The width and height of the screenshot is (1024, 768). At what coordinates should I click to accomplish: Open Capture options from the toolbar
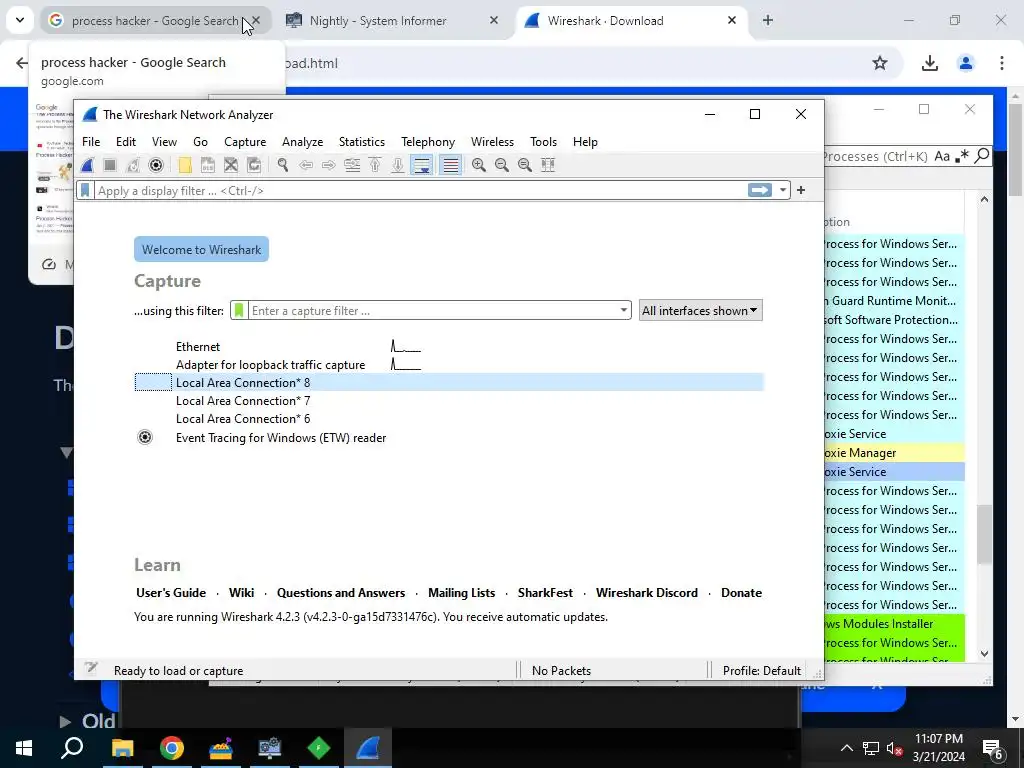(155, 165)
